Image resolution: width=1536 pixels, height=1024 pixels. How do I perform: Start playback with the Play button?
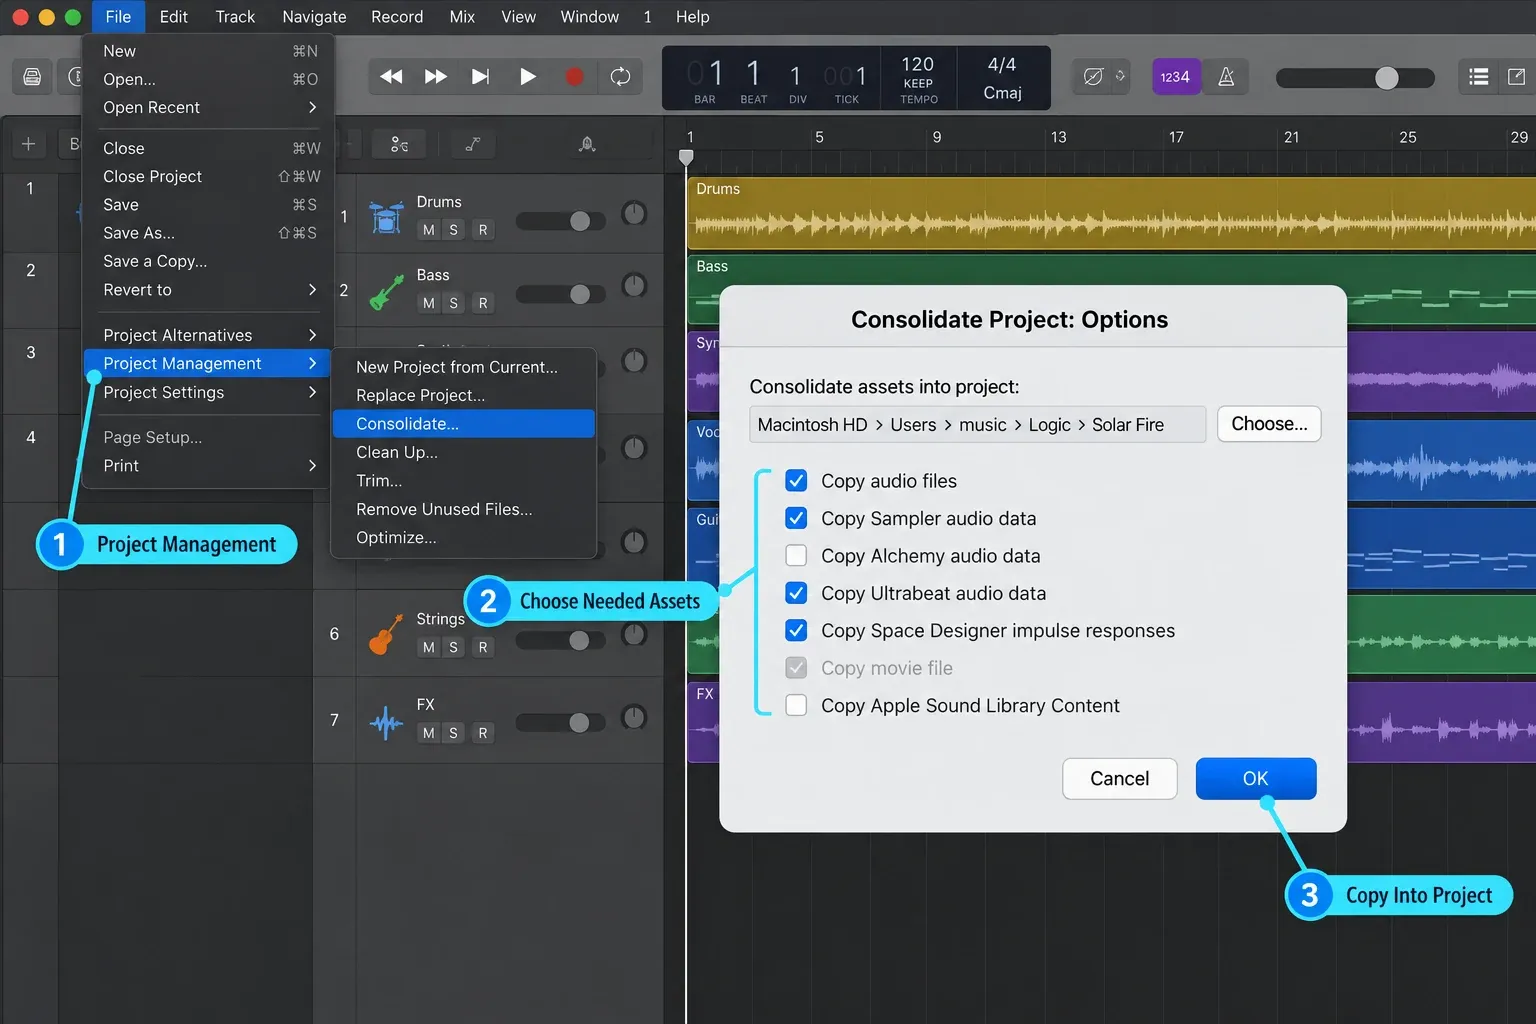click(x=528, y=77)
